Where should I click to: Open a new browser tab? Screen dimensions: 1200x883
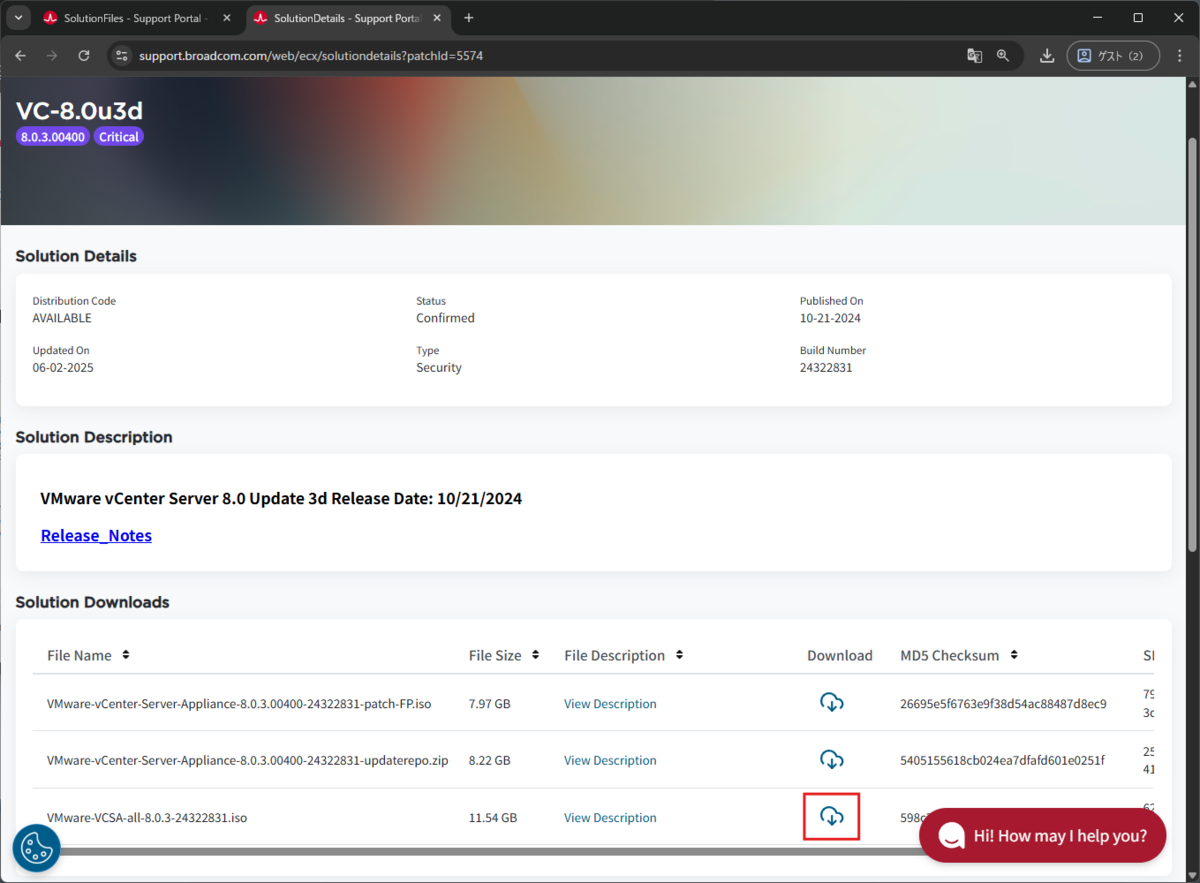click(x=469, y=18)
